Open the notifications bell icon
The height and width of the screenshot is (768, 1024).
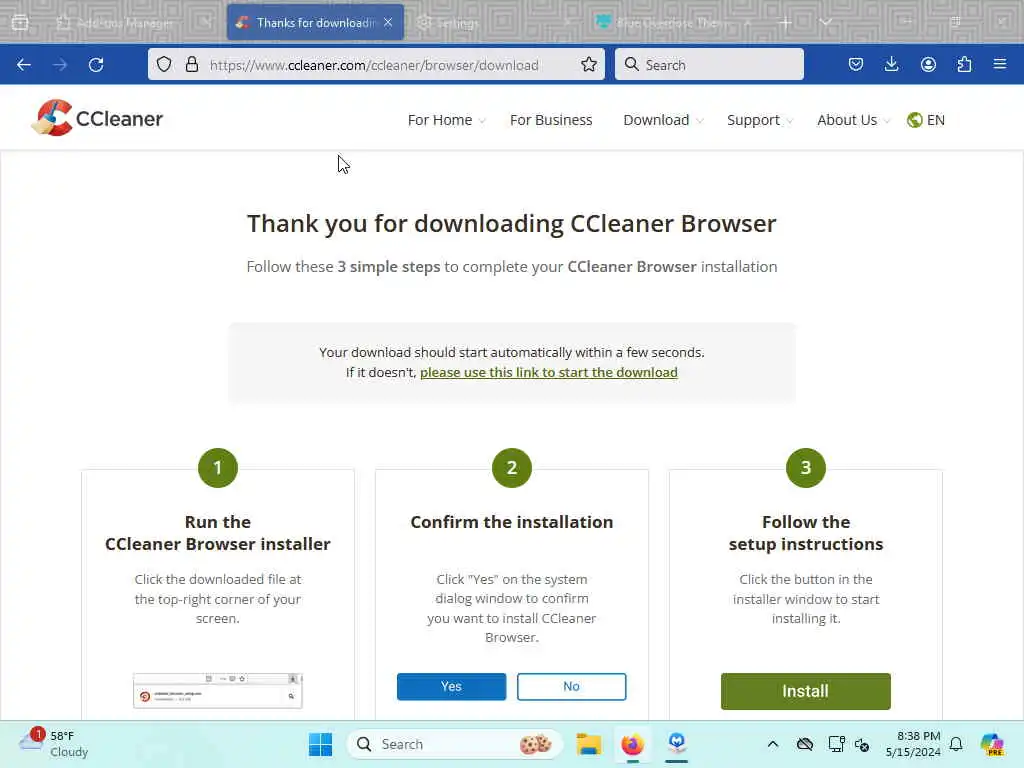[x=956, y=744]
